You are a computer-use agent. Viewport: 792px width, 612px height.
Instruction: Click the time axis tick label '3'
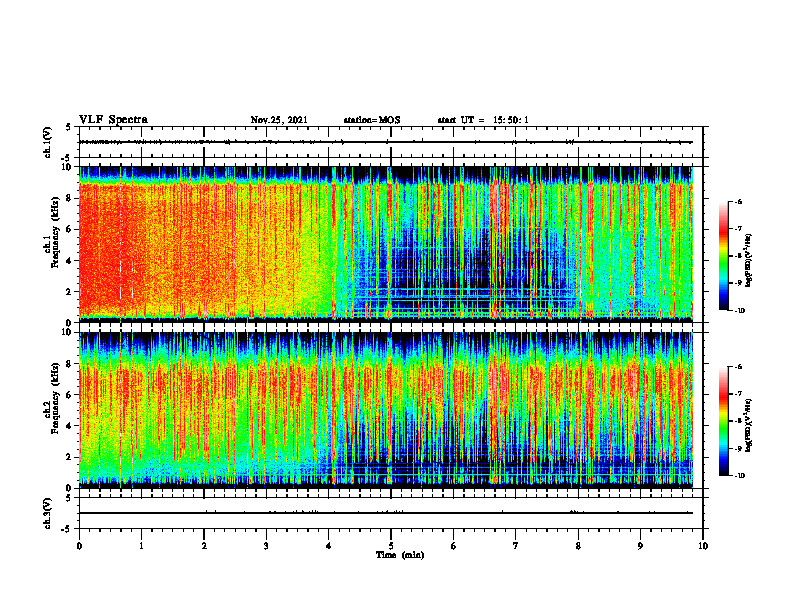coord(266,546)
